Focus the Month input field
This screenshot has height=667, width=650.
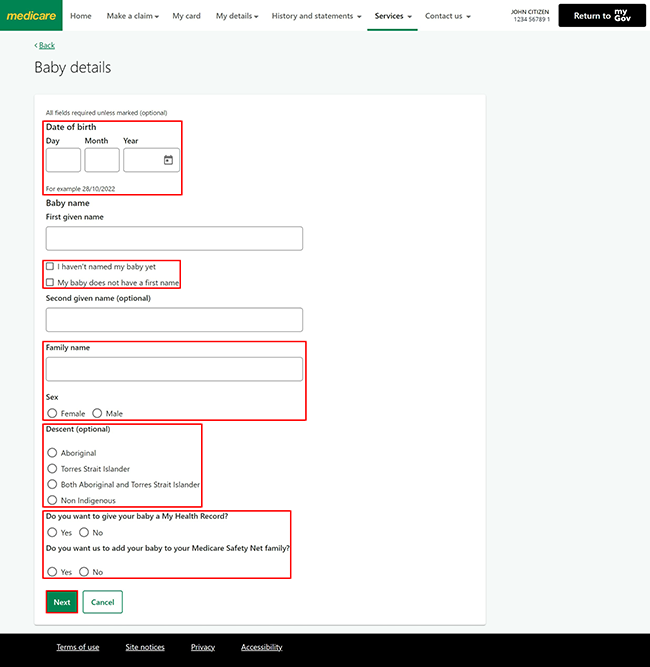(102, 160)
